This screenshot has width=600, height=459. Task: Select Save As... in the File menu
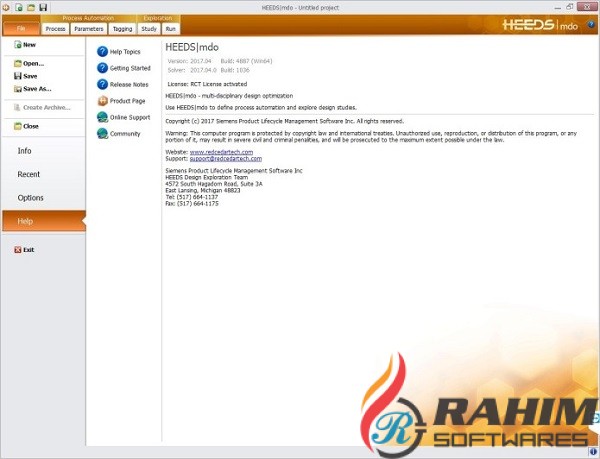point(33,89)
